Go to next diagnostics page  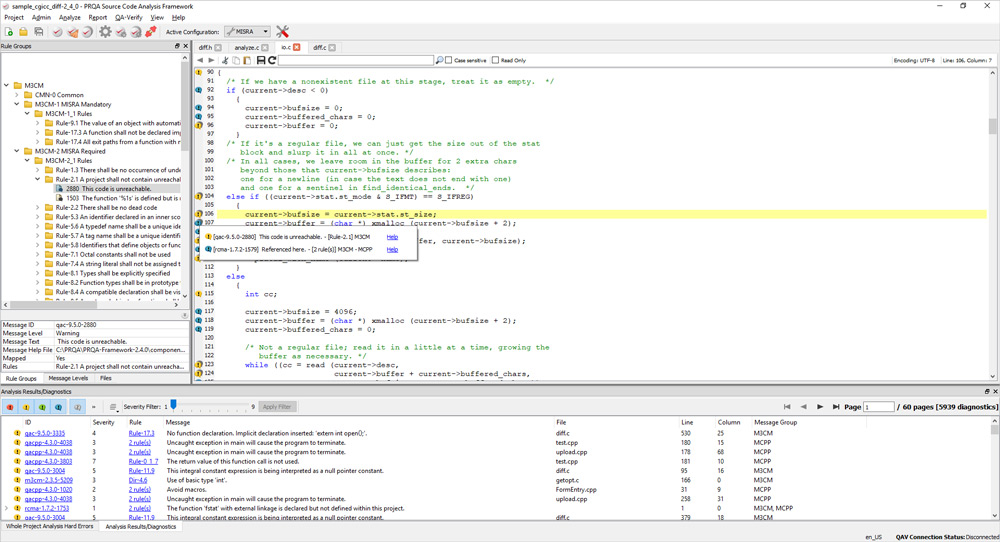pos(820,407)
